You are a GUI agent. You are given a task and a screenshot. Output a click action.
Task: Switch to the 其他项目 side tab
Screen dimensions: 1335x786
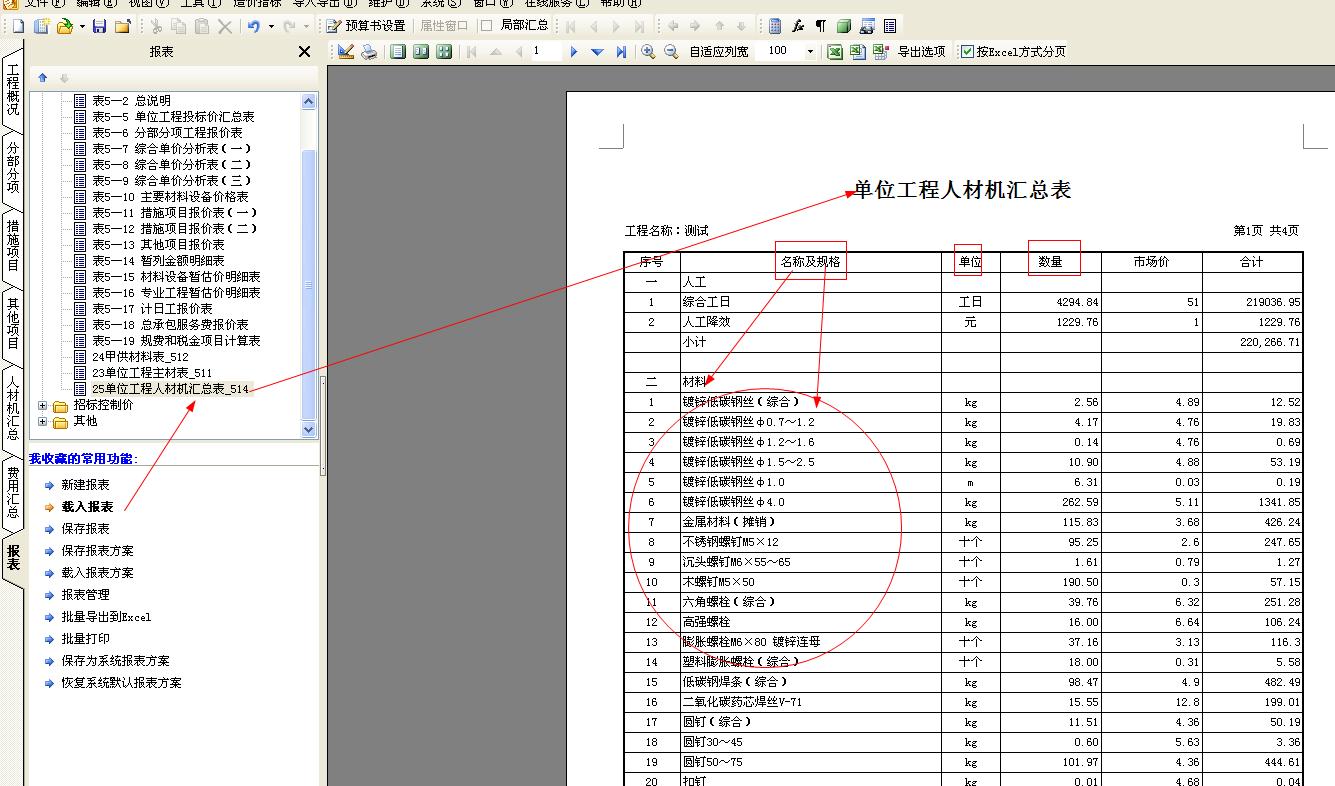tap(13, 323)
